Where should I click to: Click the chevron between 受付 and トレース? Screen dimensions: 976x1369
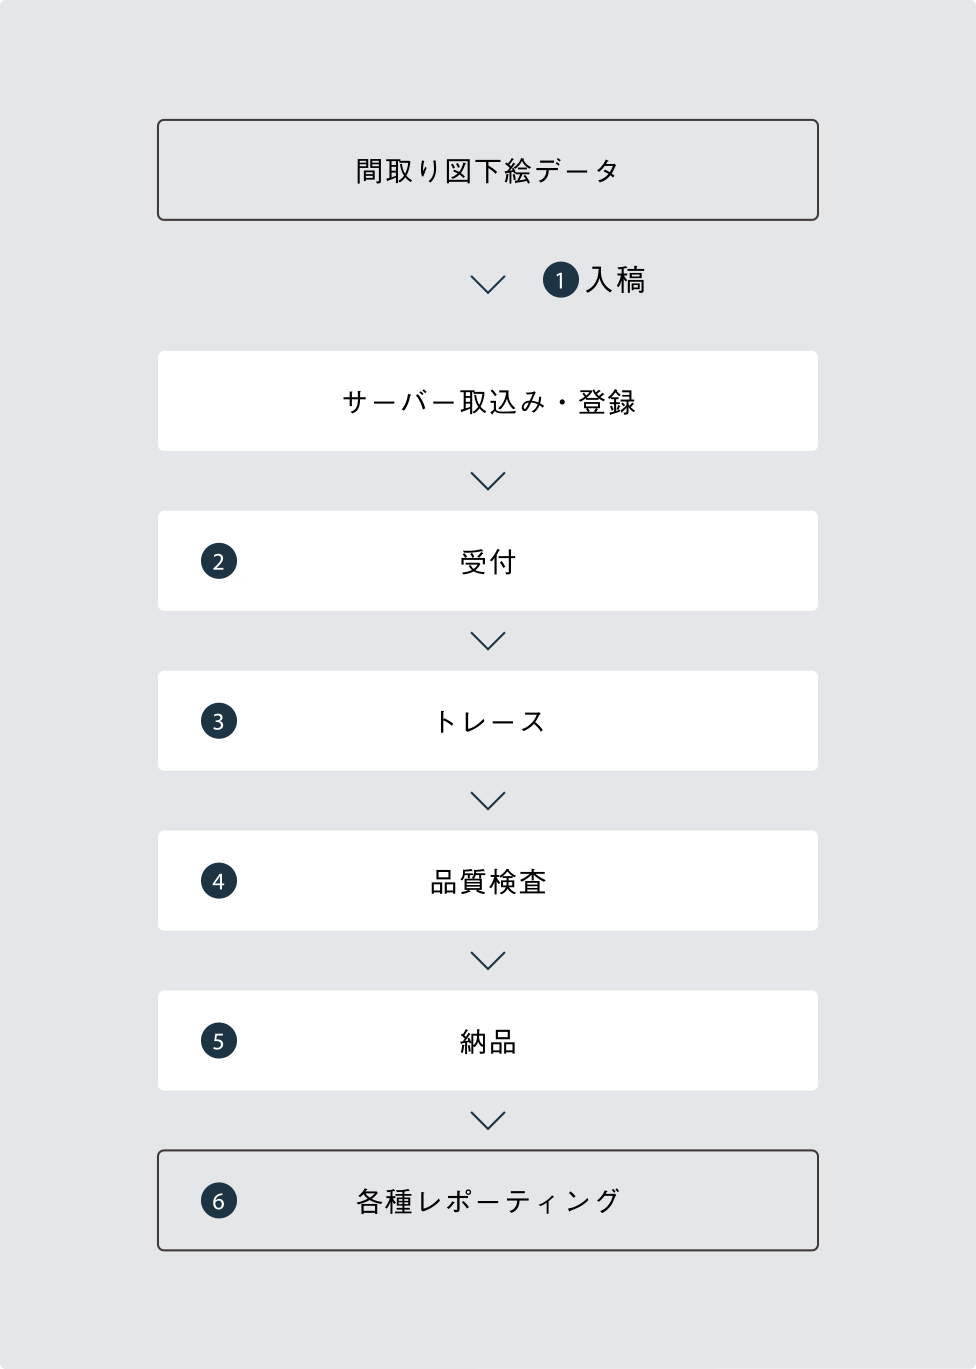[x=488, y=641]
